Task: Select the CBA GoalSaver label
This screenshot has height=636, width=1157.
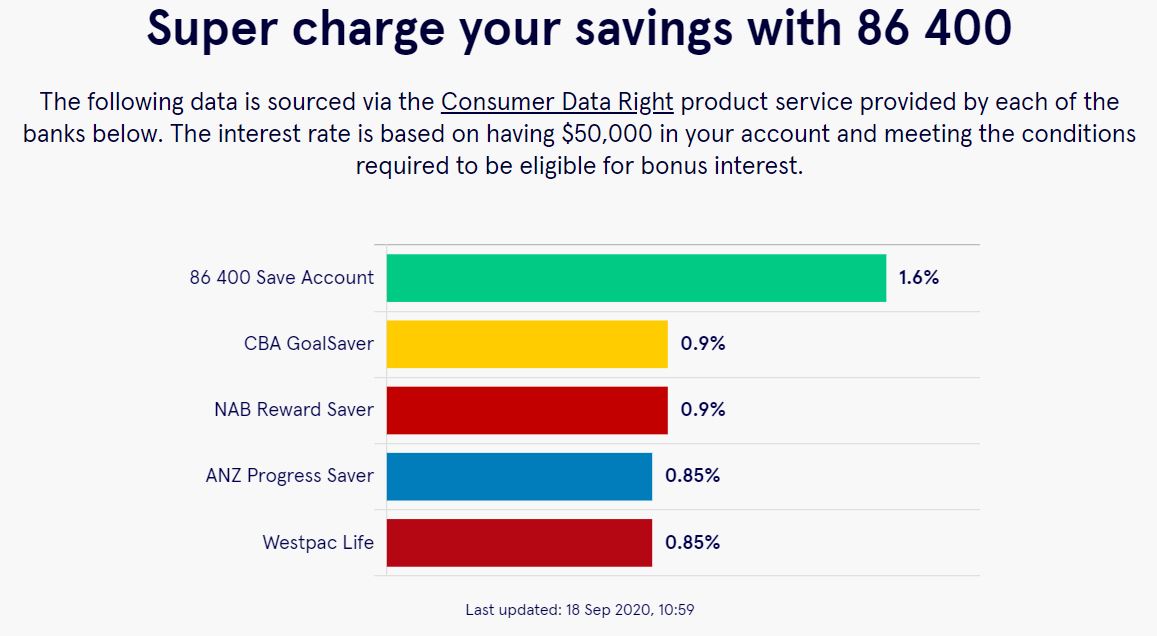Action: pos(308,344)
